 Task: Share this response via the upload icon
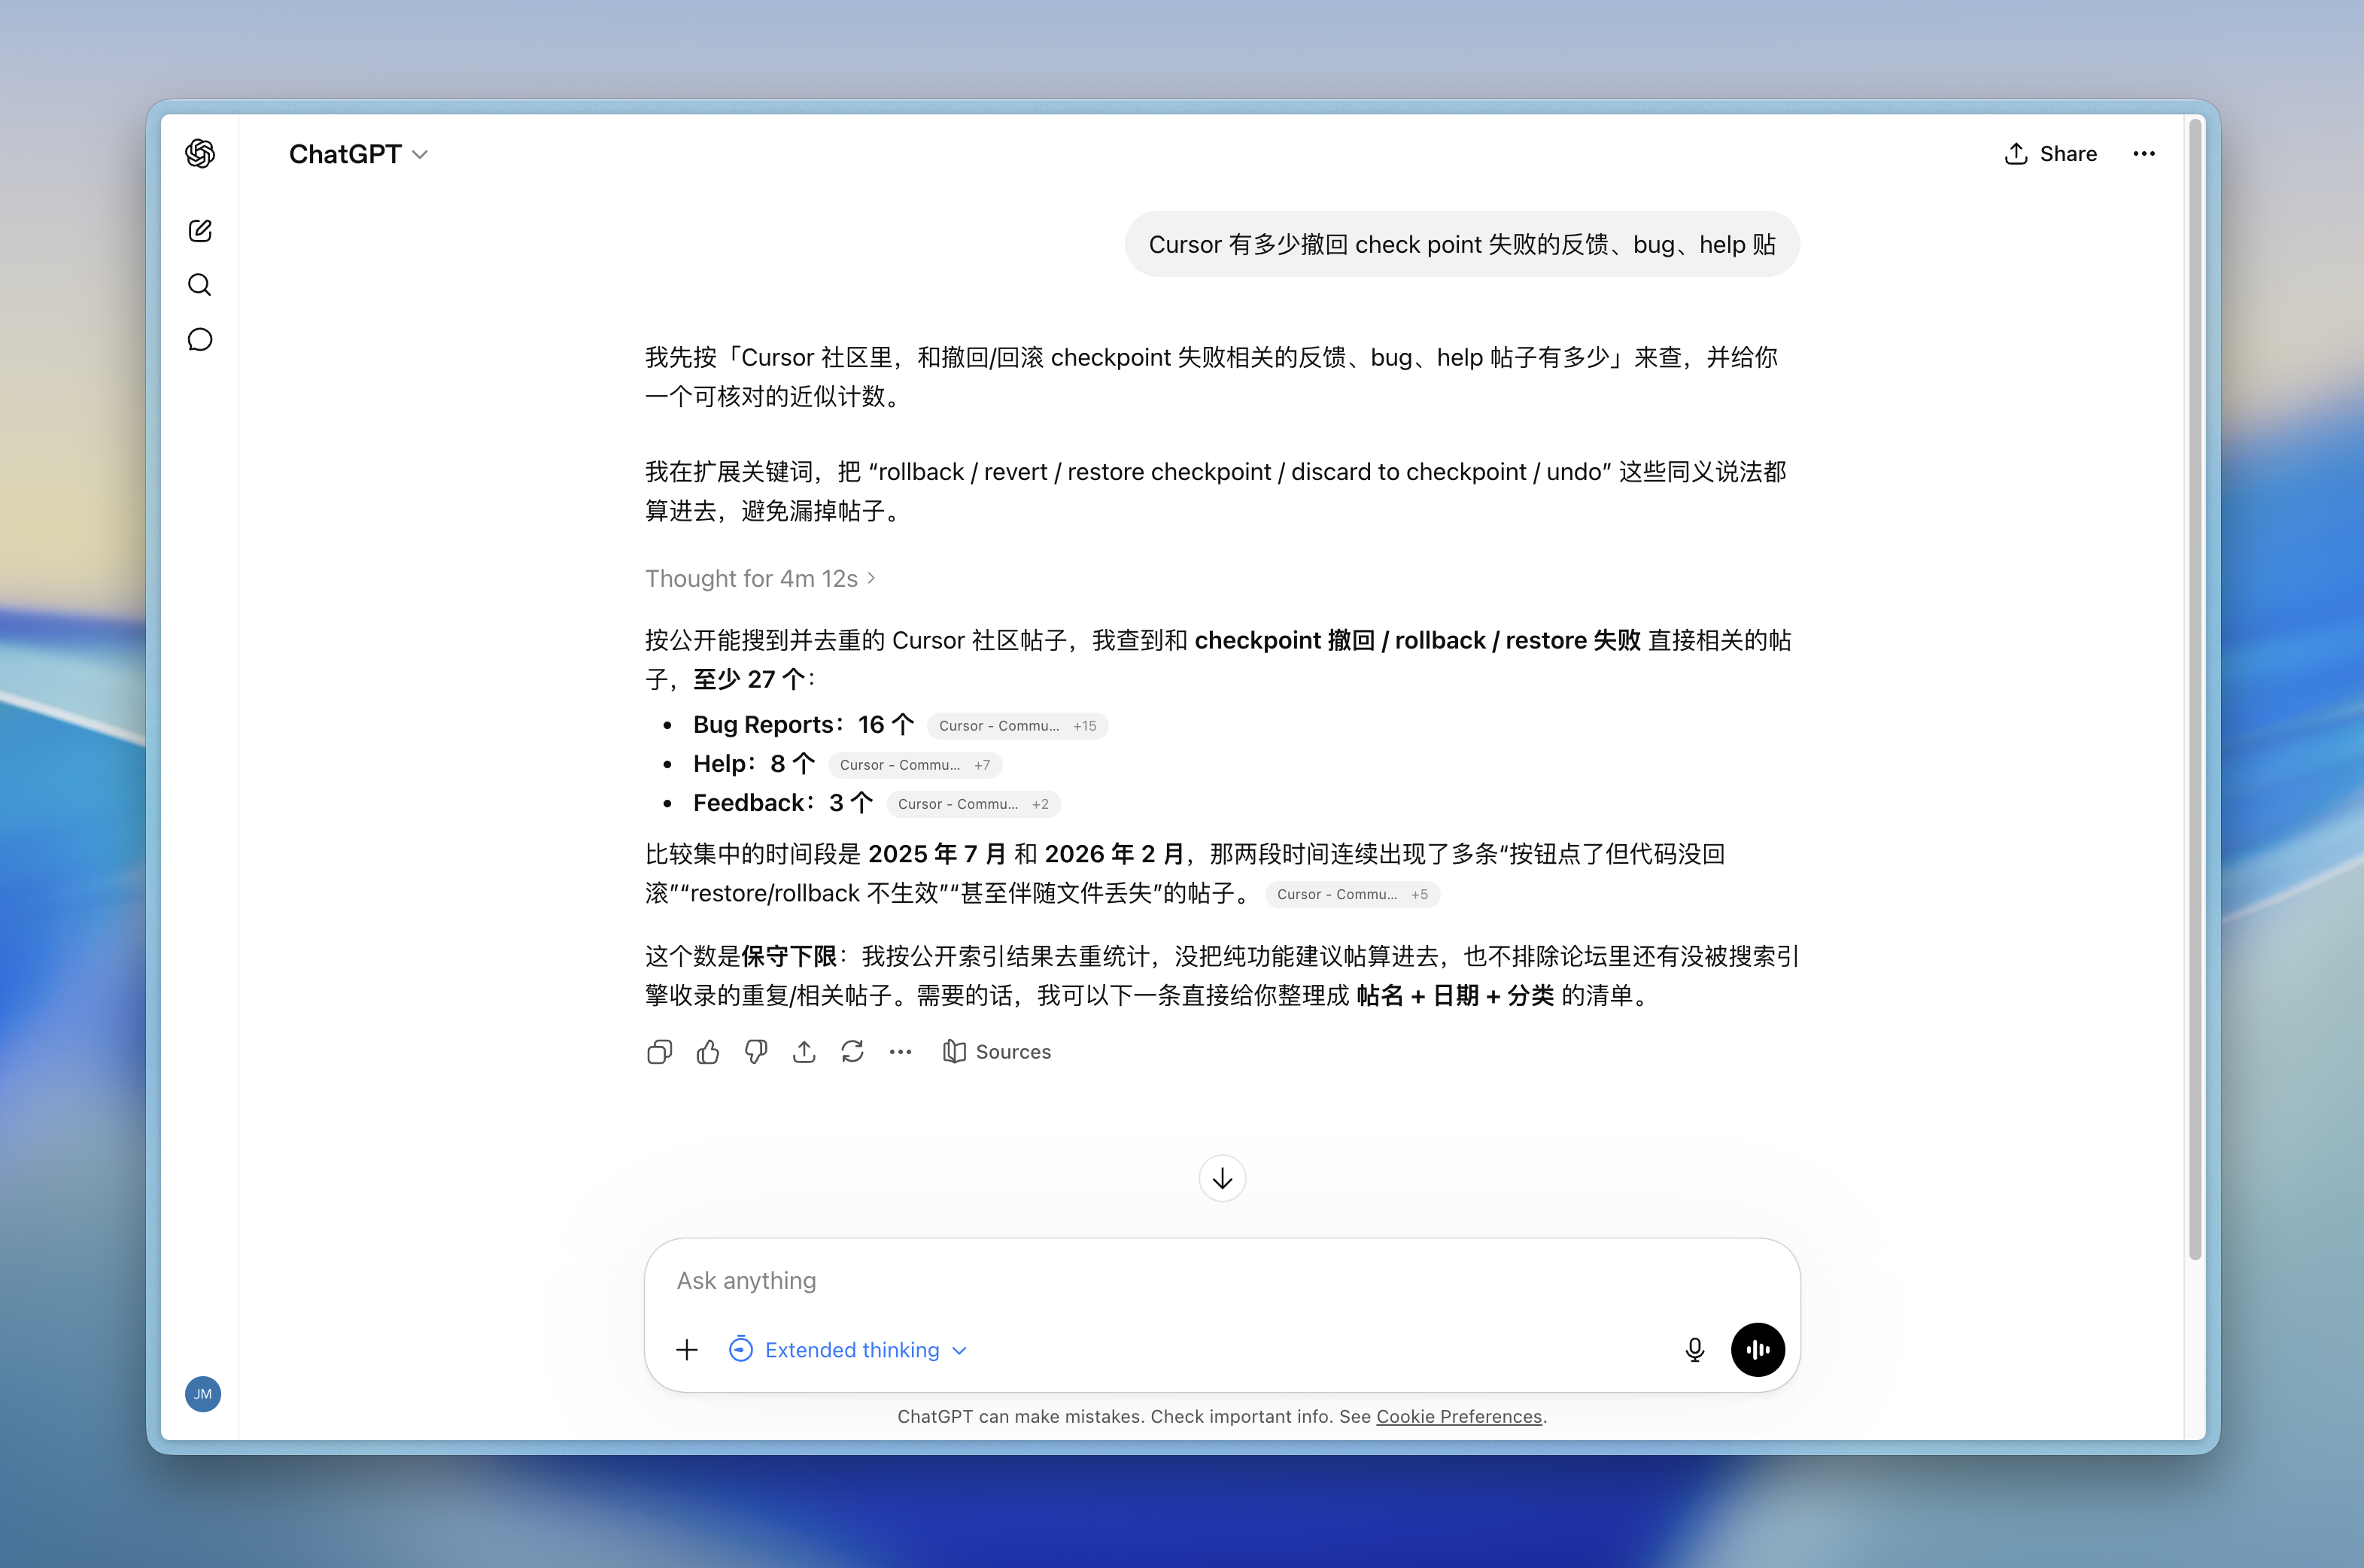point(804,1052)
